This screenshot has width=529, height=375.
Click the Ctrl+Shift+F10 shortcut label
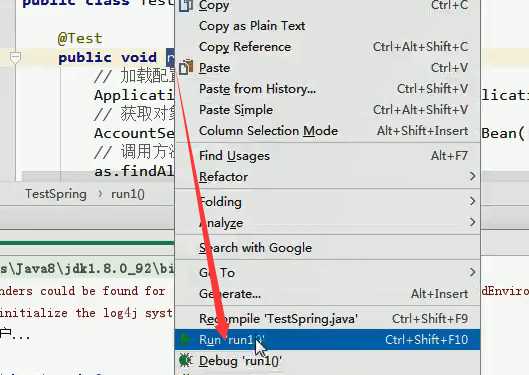pos(426,340)
